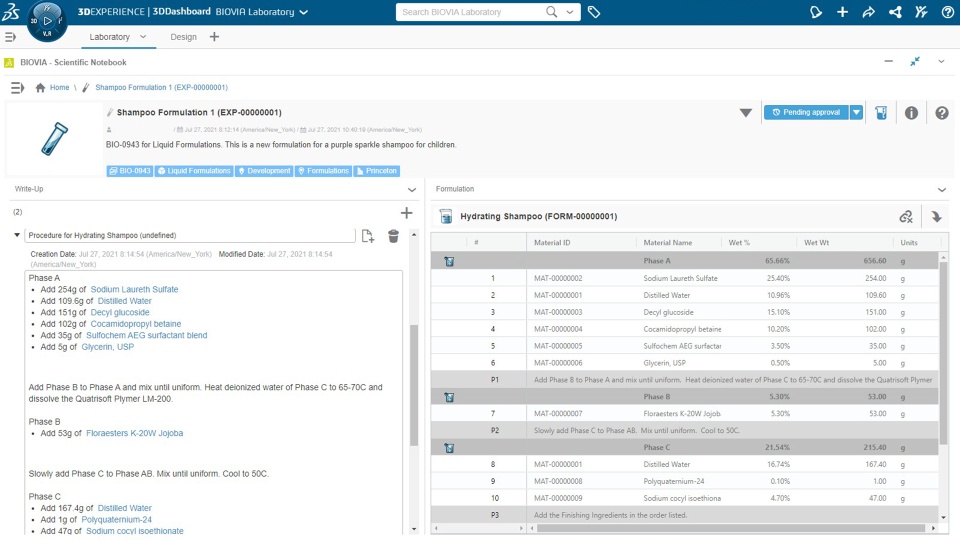960x540 pixels.
Task: Switch to the Design tab
Action: pos(183,37)
